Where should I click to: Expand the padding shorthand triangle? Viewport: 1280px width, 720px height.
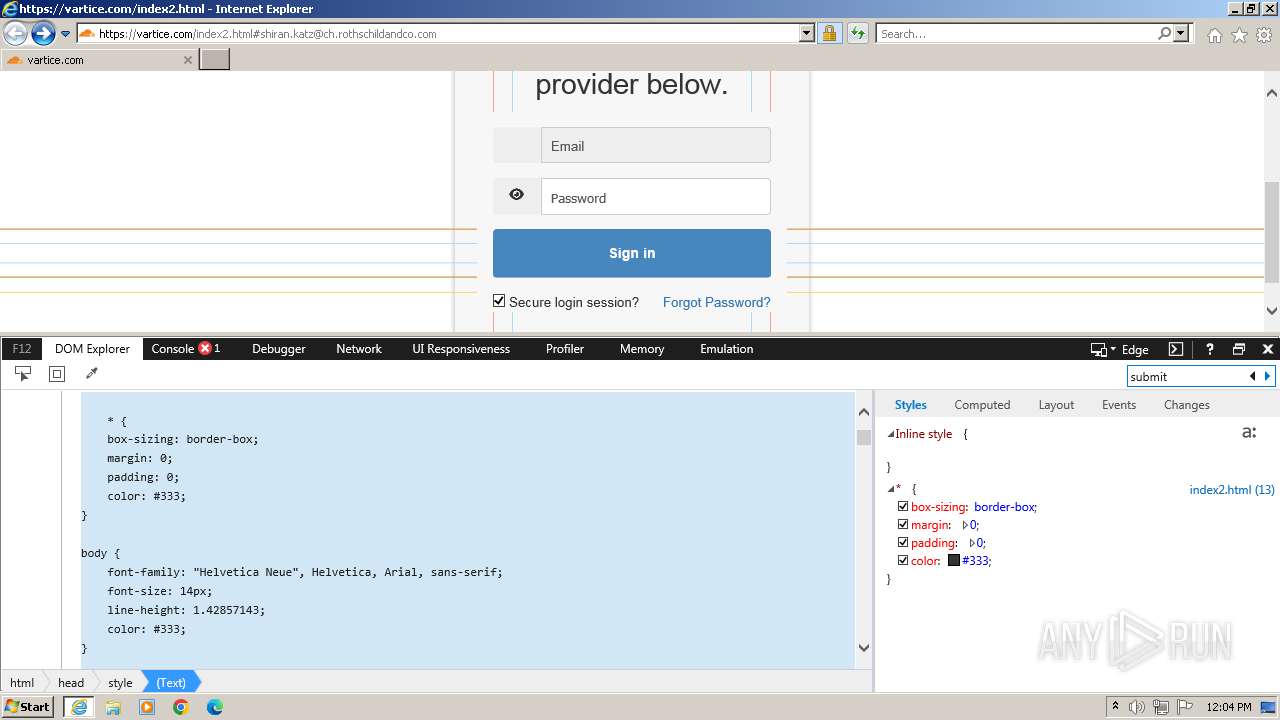pos(973,543)
